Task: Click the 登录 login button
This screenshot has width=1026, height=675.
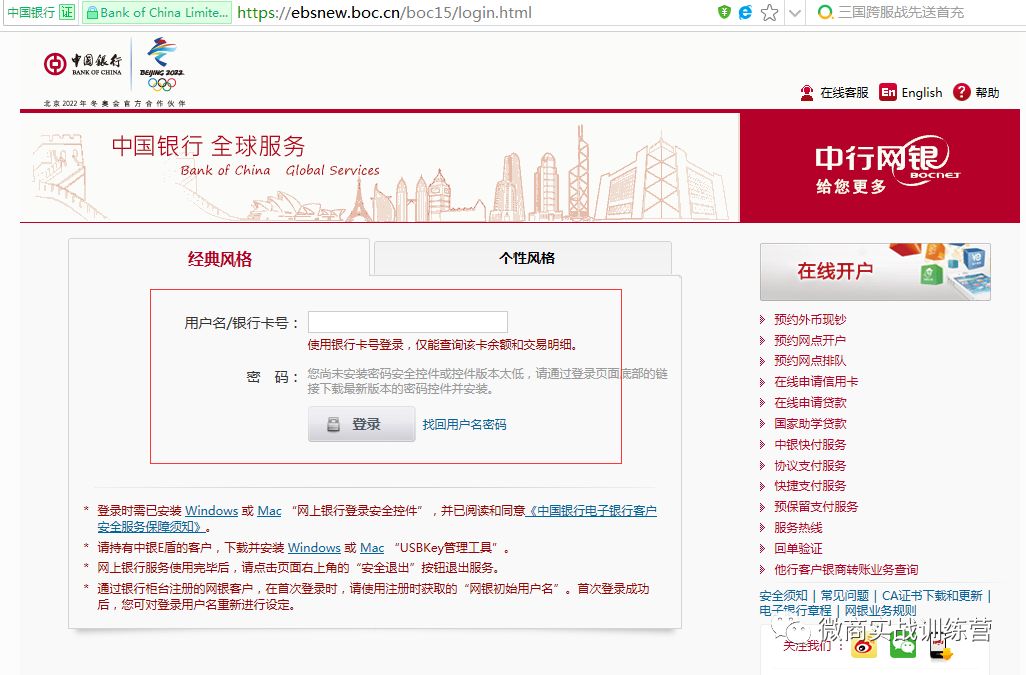Action: pyautogui.click(x=361, y=424)
